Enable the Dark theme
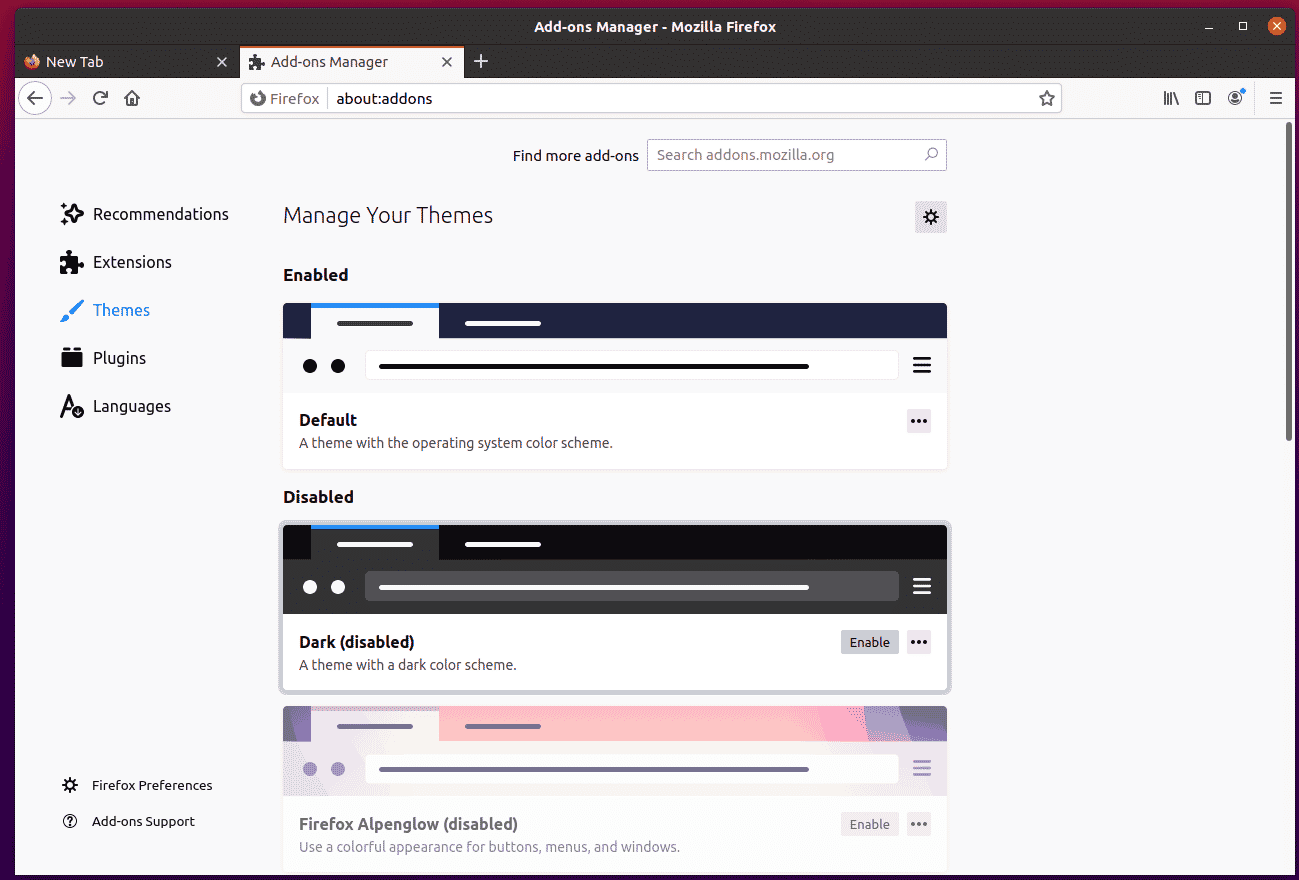The width and height of the screenshot is (1299, 880). 870,642
